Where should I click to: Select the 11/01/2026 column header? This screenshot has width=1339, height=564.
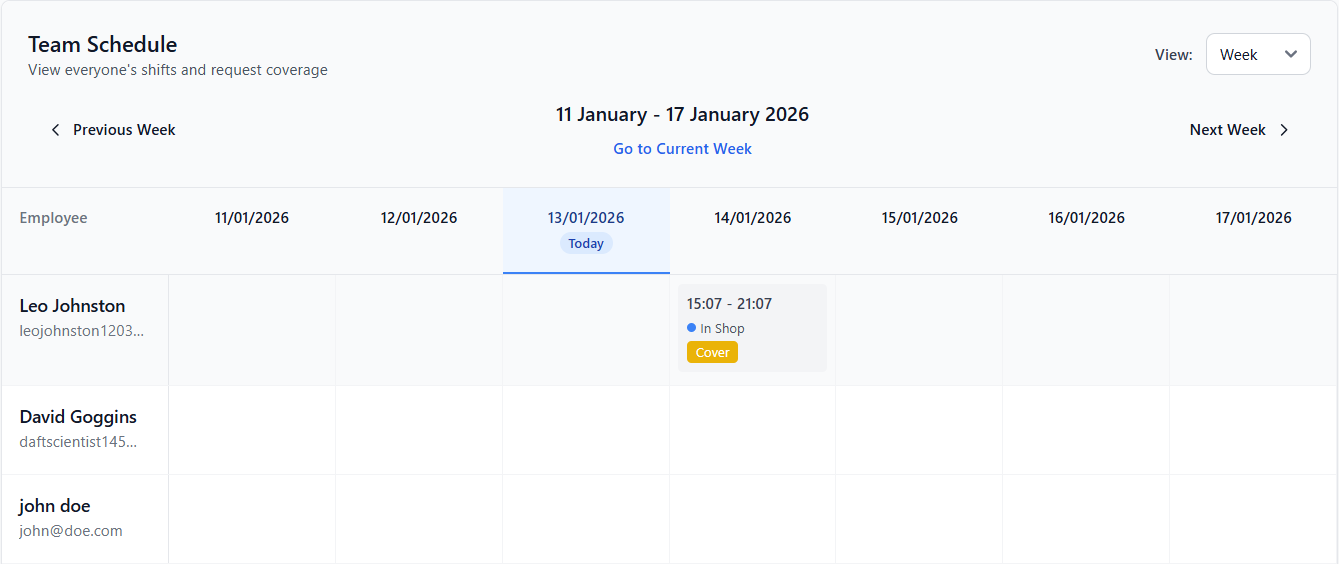point(252,218)
